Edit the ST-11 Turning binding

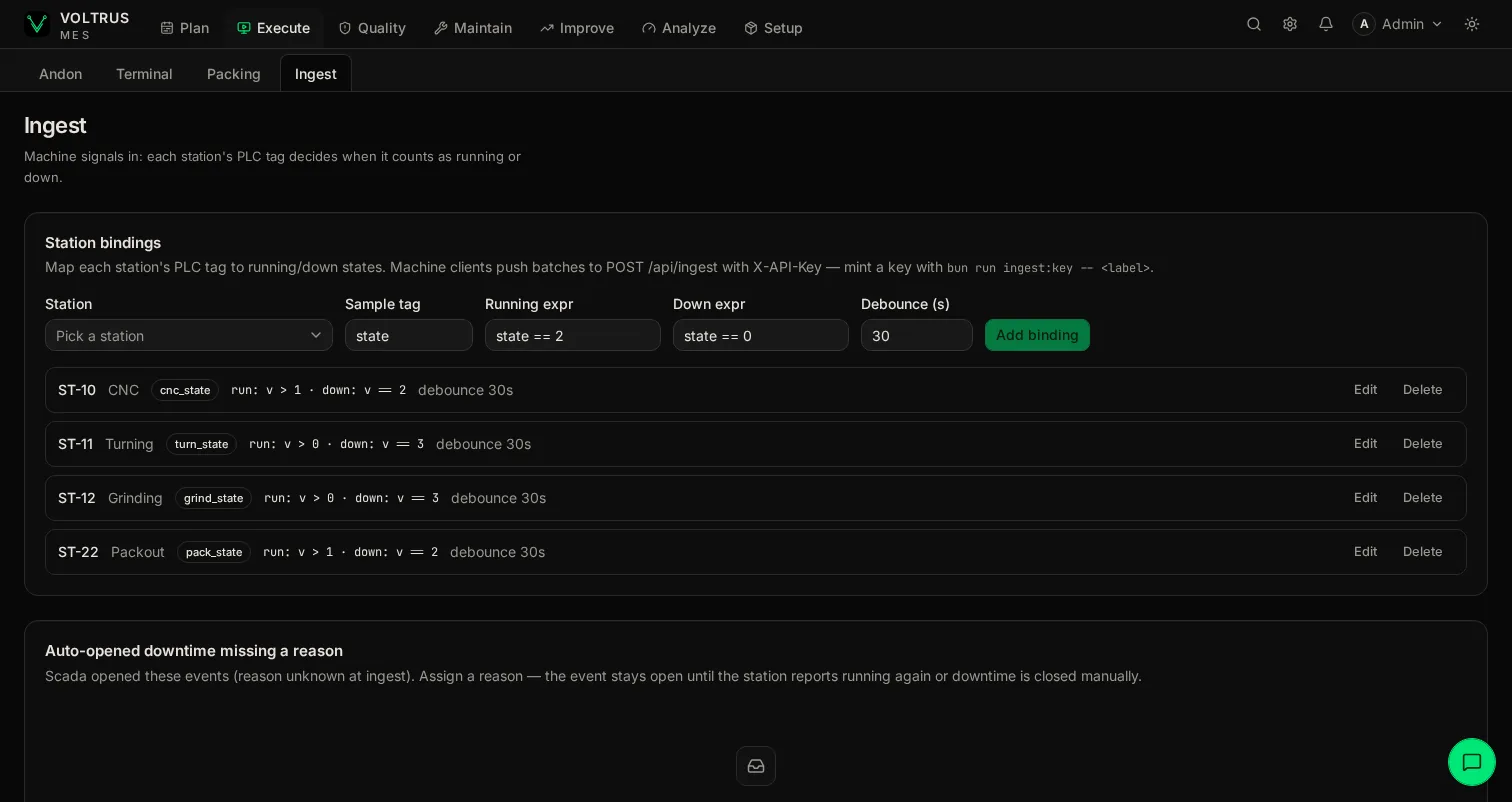pos(1365,444)
